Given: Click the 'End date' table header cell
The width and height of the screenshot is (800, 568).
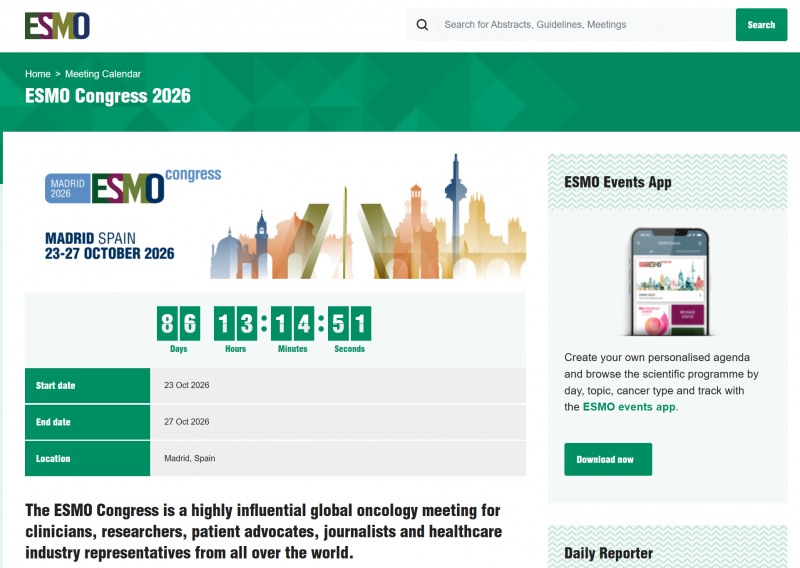Looking at the screenshot, I should [87, 422].
